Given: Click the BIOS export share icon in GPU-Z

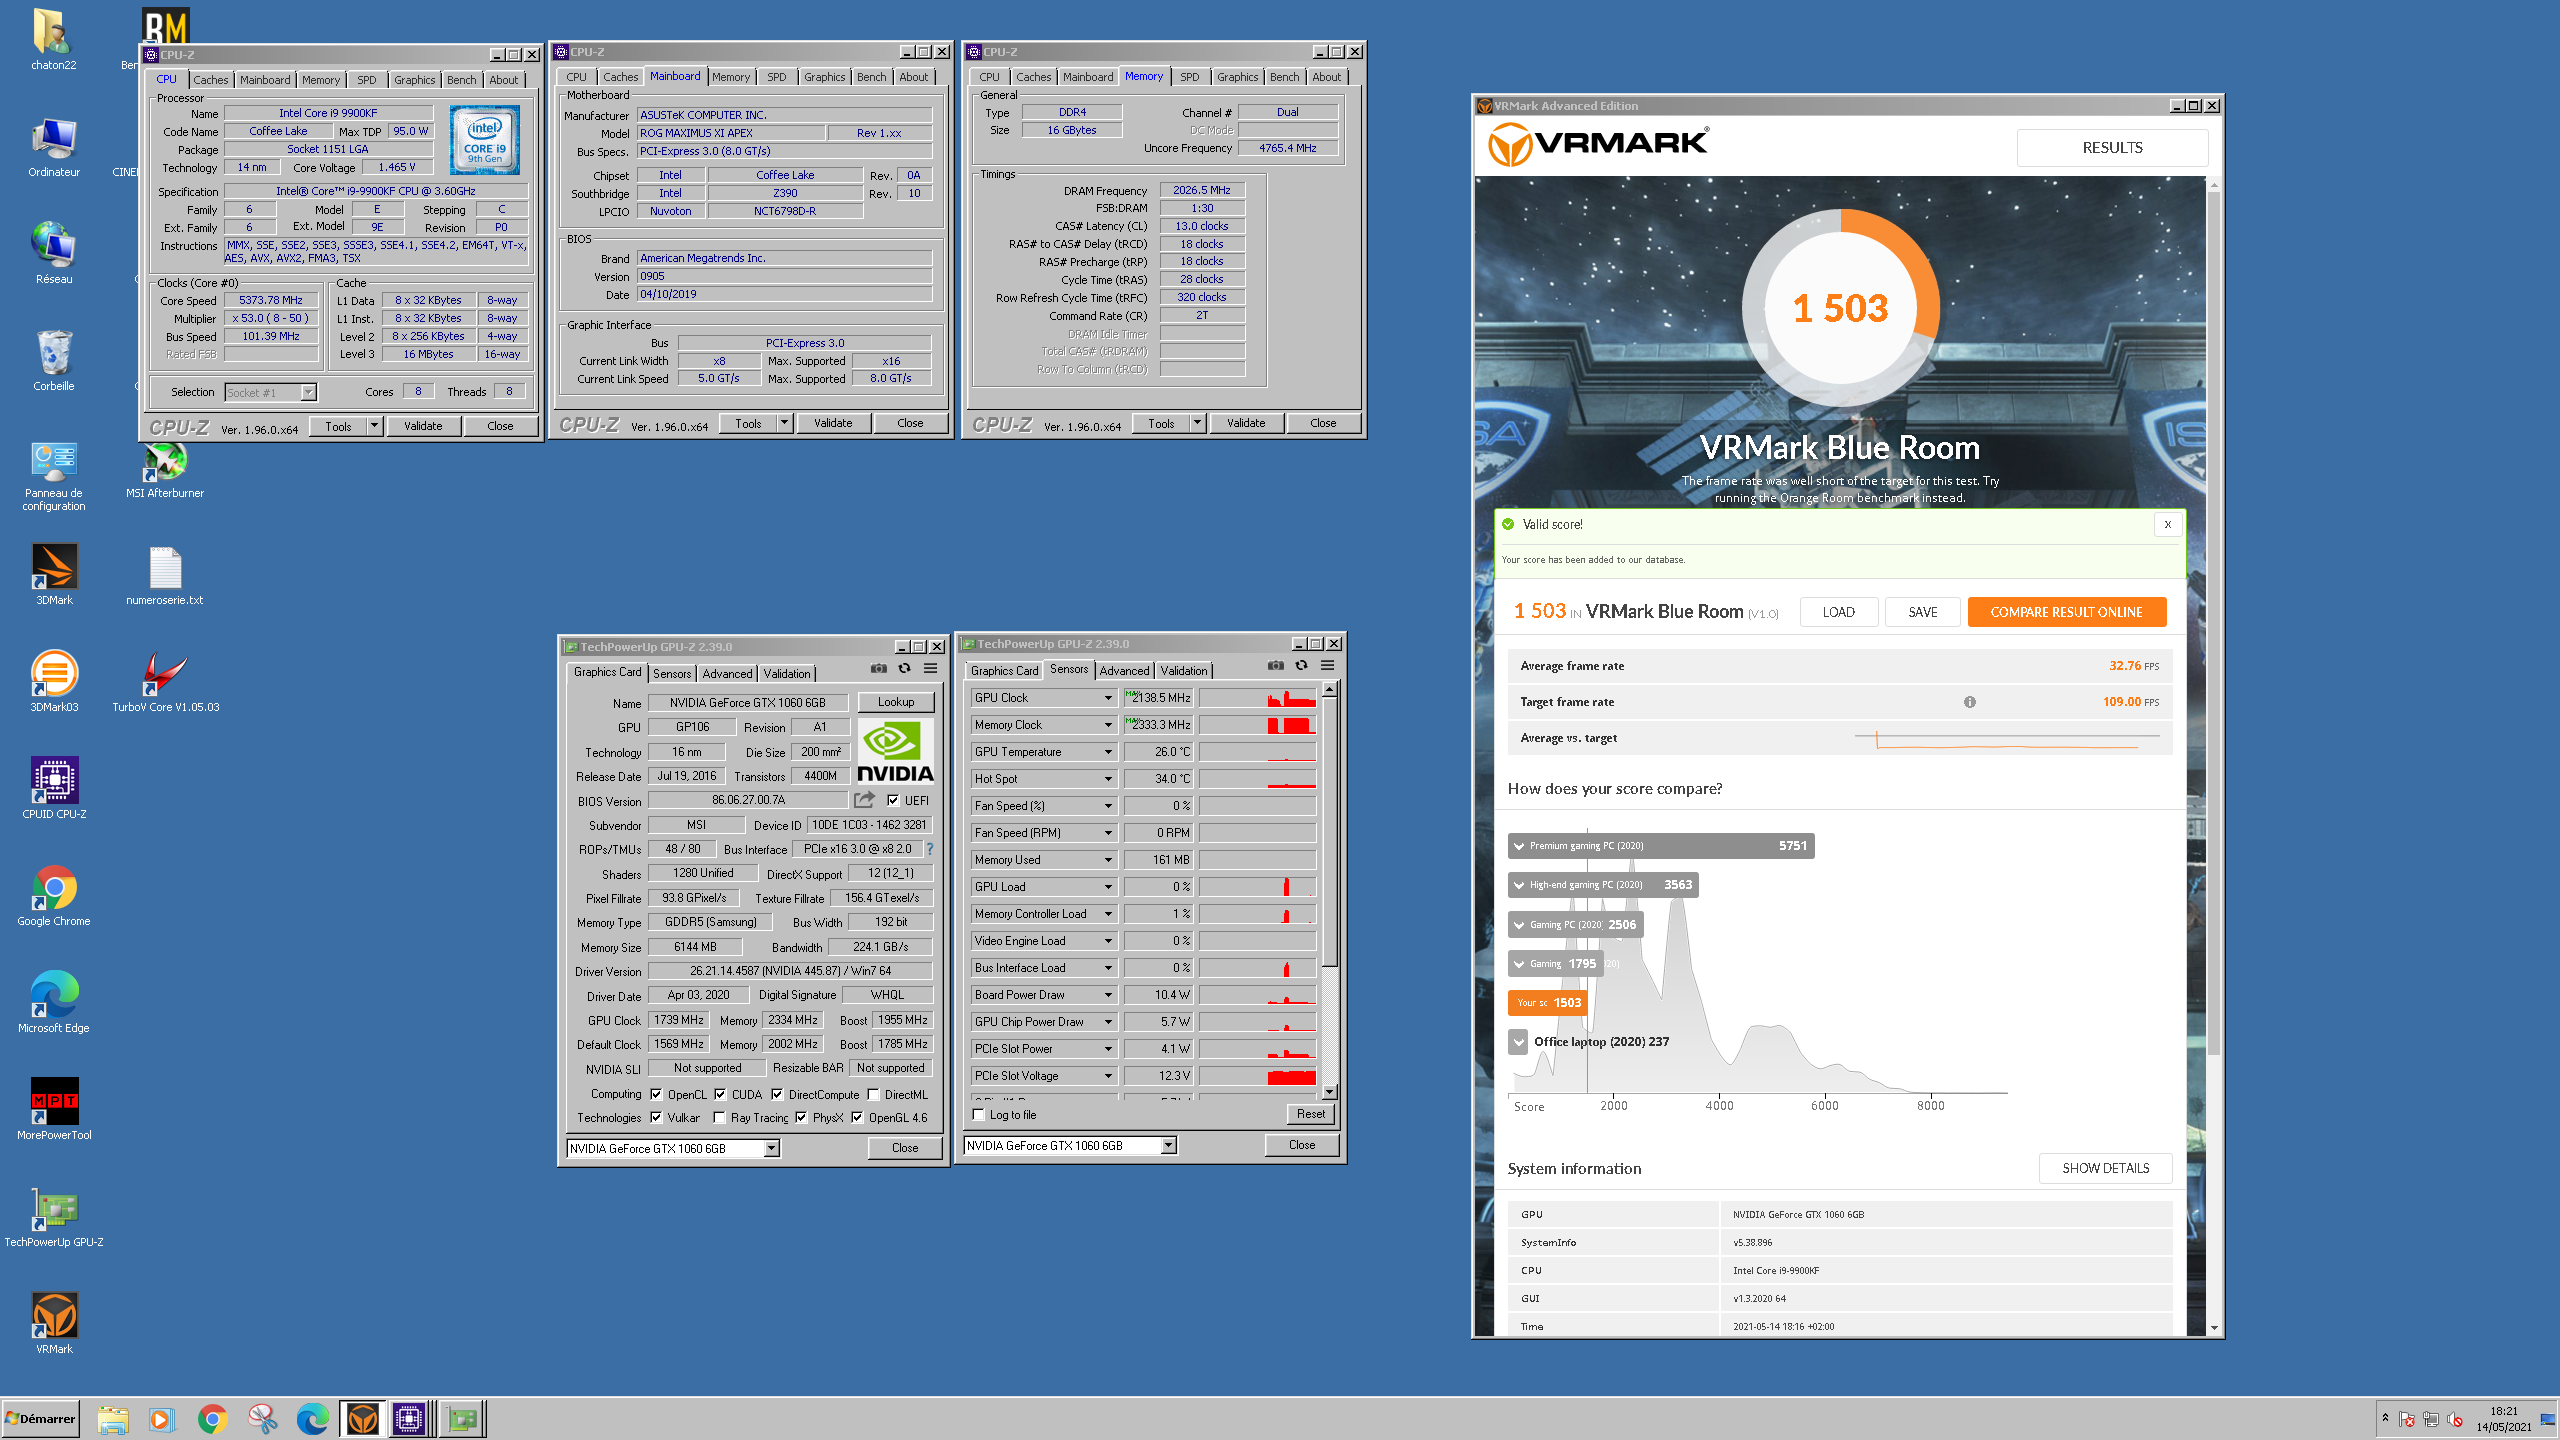Looking at the screenshot, I should click(864, 799).
